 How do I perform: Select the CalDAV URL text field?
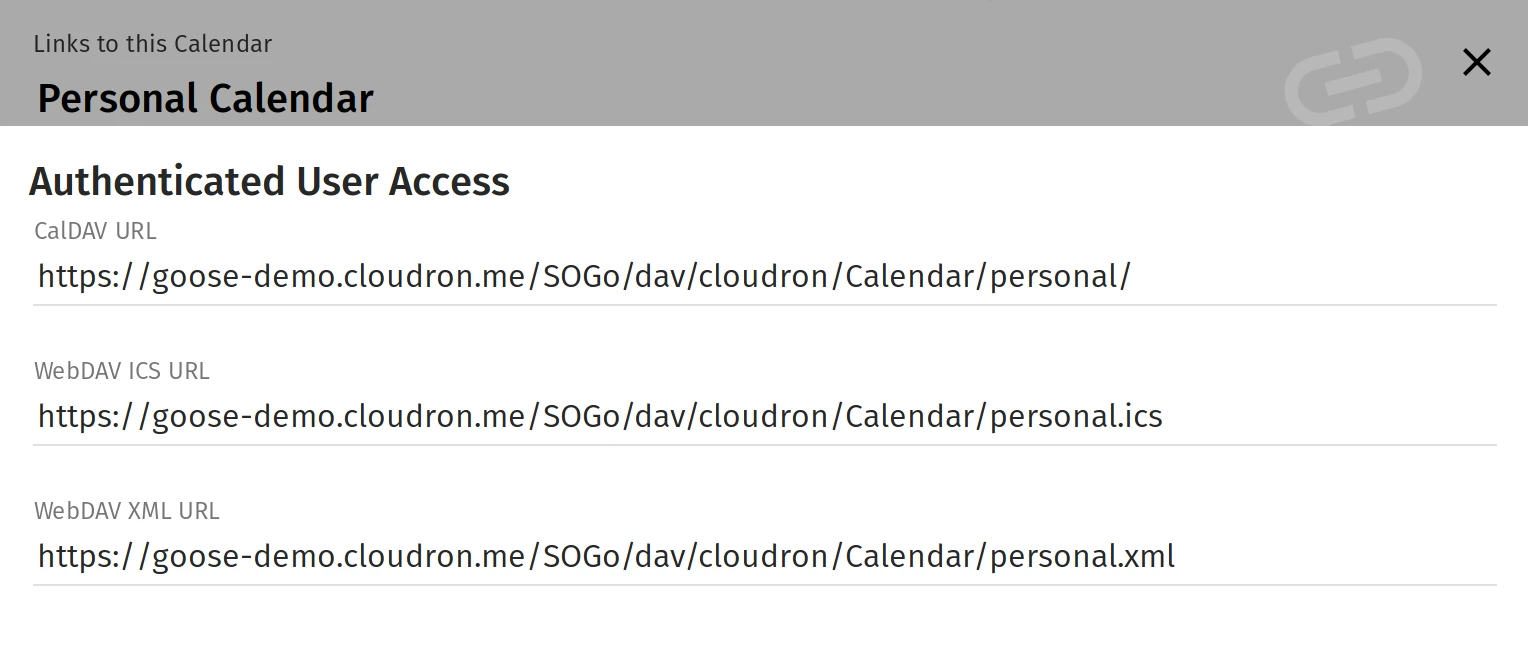coord(583,276)
